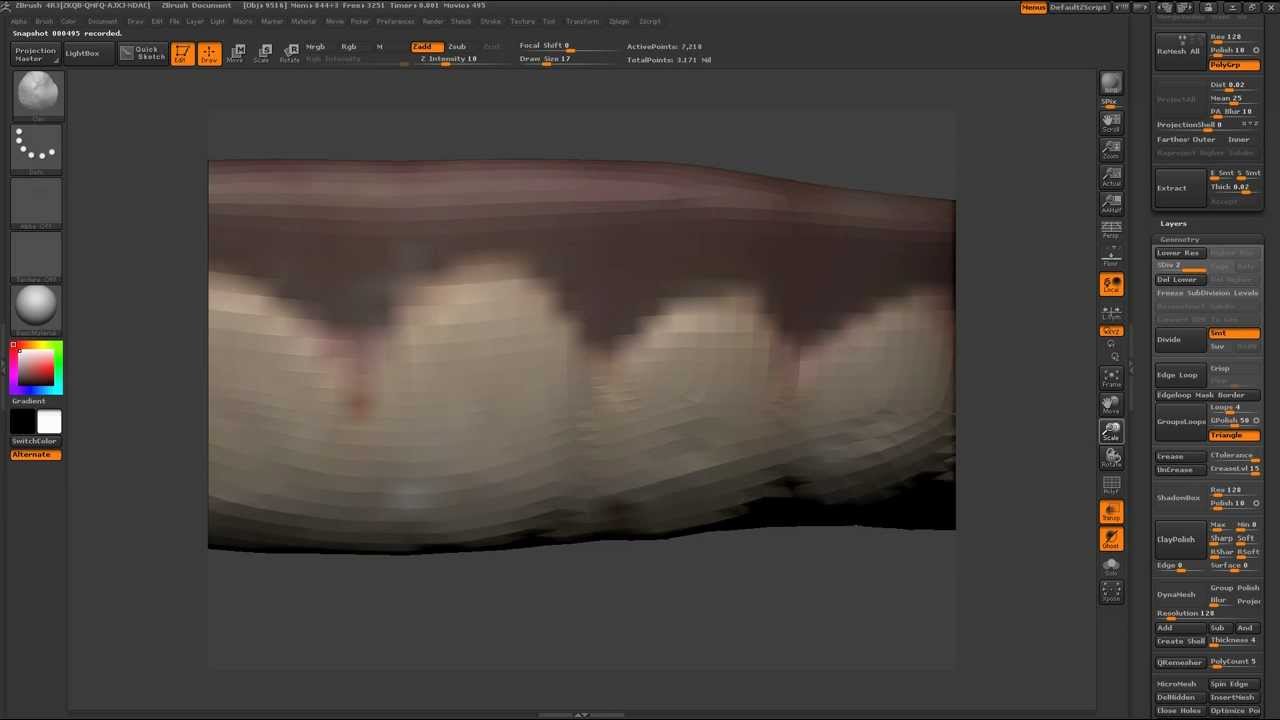Click the Zoom canvas icon
The width and height of the screenshot is (1280, 720).
(1111, 149)
